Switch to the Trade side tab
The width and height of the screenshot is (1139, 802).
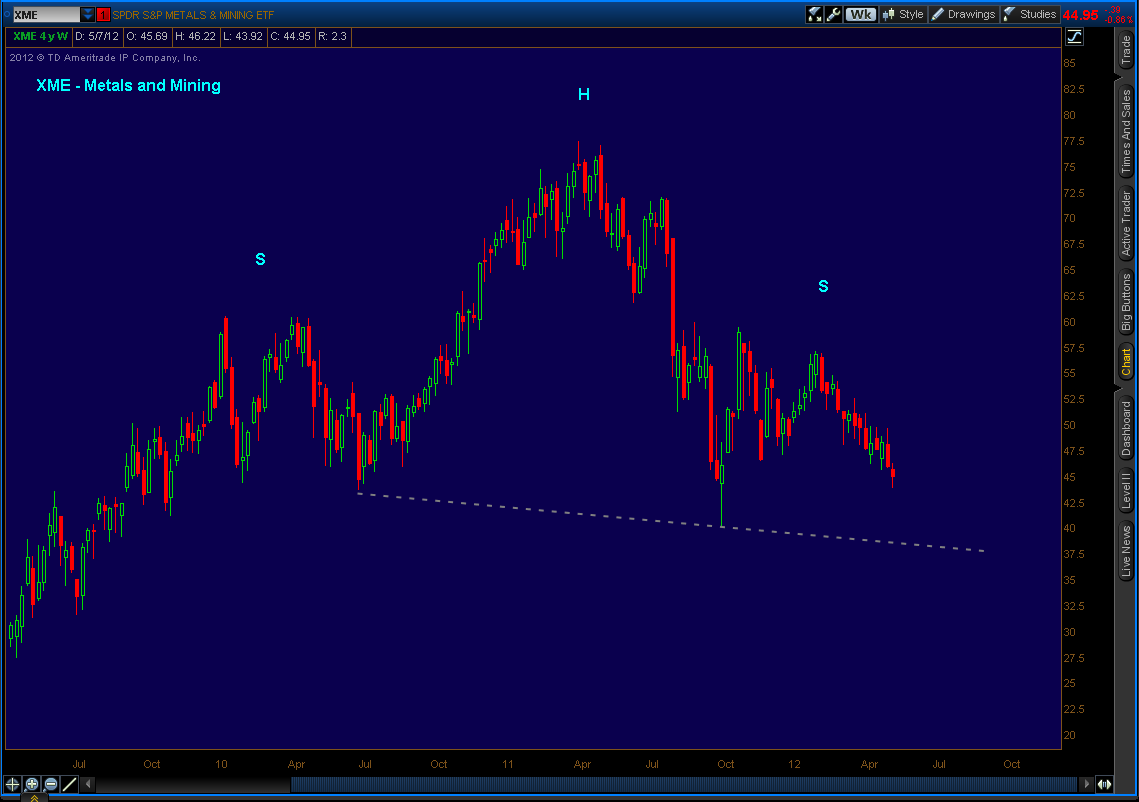(1126, 50)
